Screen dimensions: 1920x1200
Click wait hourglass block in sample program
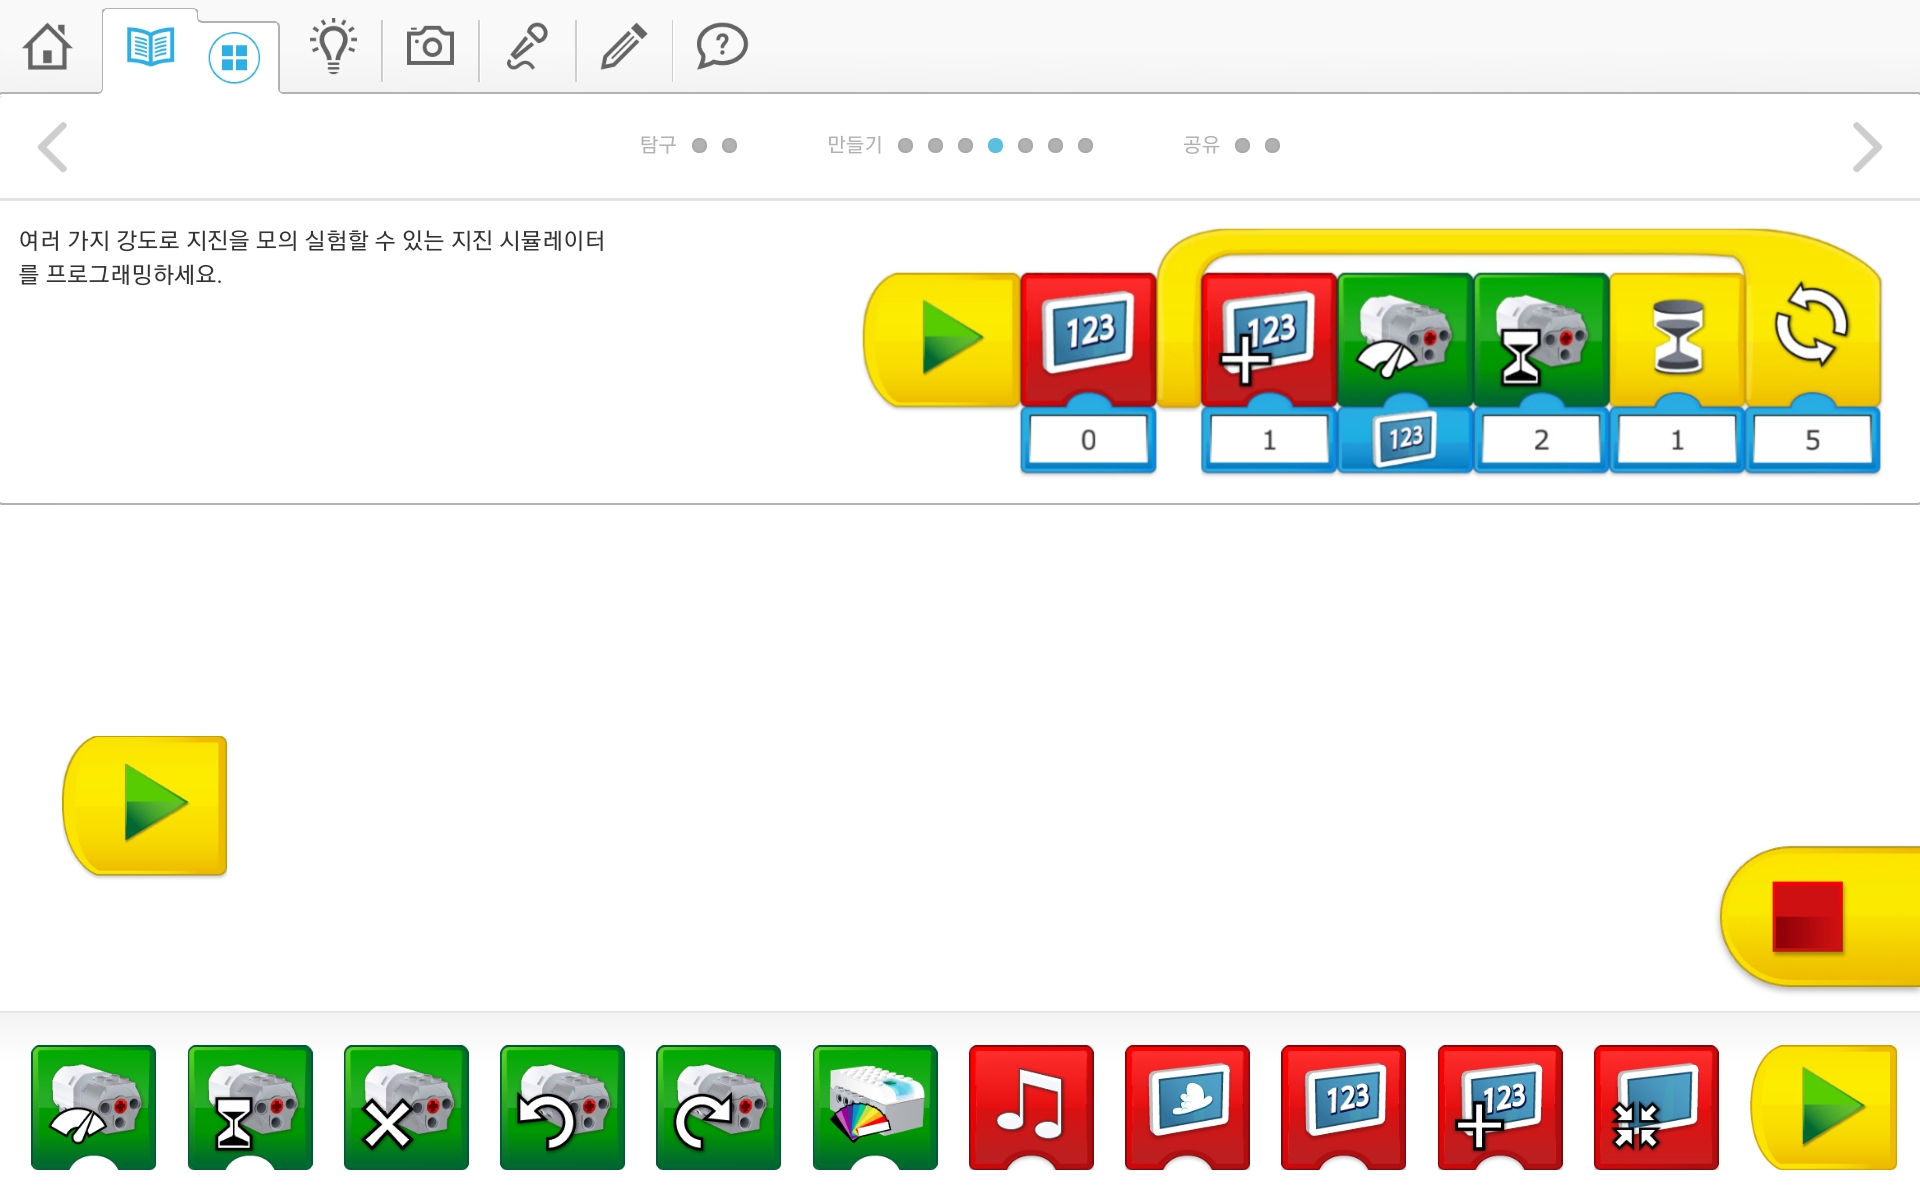(x=1677, y=338)
